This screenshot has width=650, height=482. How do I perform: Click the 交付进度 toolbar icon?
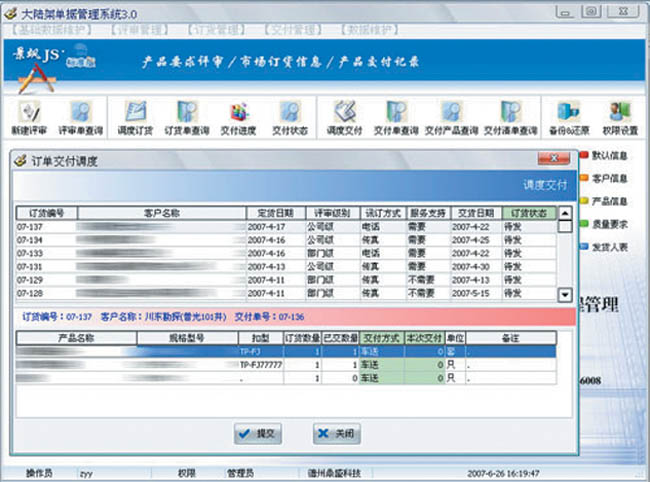[x=239, y=117]
